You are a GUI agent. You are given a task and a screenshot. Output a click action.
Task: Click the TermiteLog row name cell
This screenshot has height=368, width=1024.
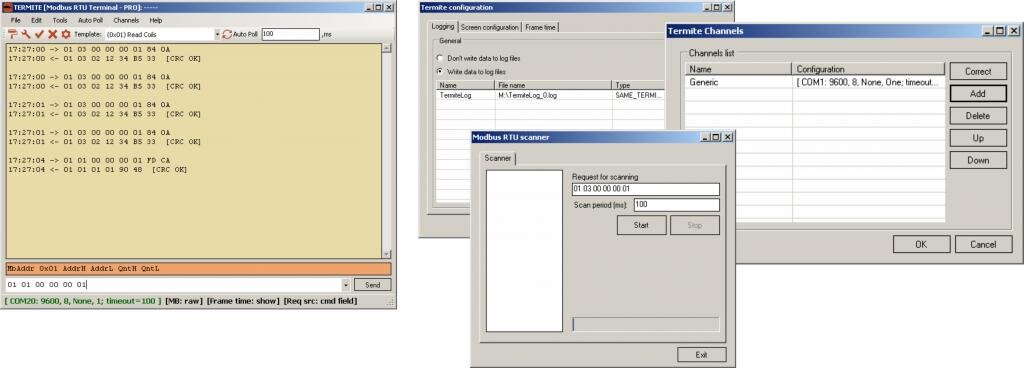(465, 95)
